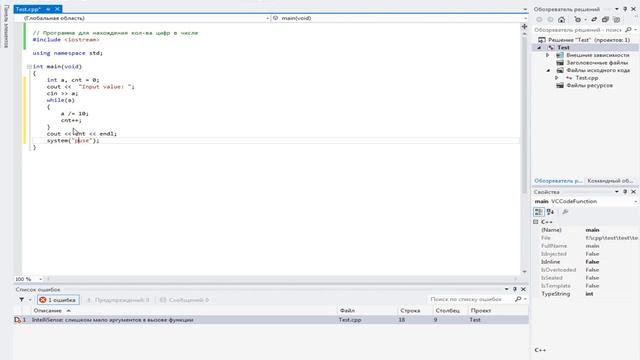
Task: Toggle the '1 ошибка' errors filter
Action: (x=58, y=300)
